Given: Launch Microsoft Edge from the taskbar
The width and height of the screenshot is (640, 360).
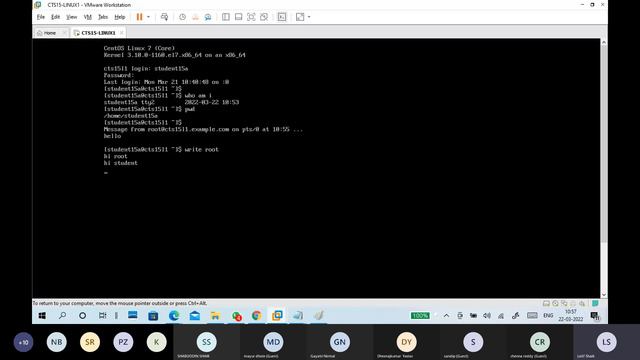Looking at the screenshot, I should tap(174, 316).
